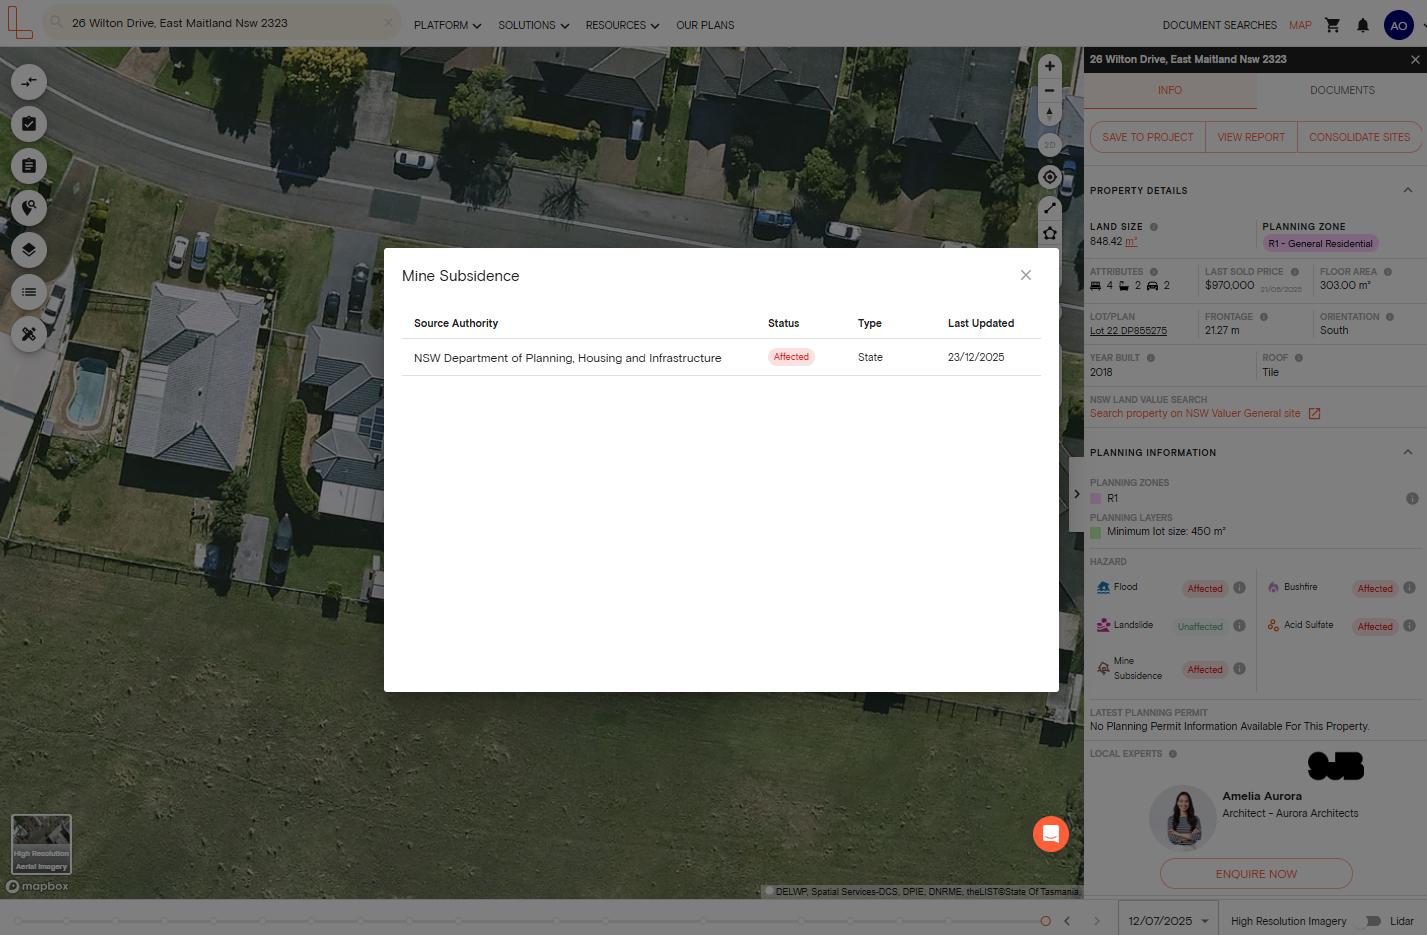
Task: Click the imagery timeline slider current marker
Action: (x=1045, y=921)
